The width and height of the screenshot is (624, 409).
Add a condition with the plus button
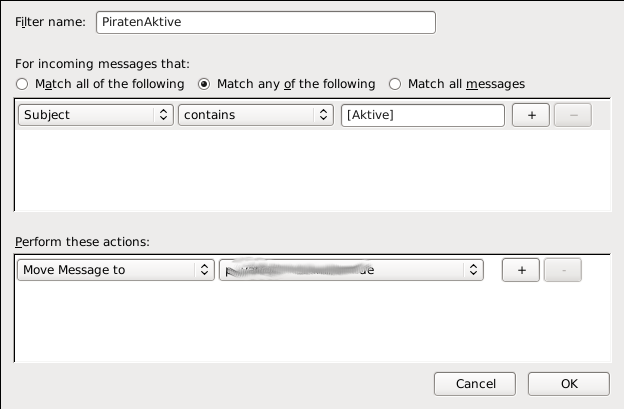531,115
